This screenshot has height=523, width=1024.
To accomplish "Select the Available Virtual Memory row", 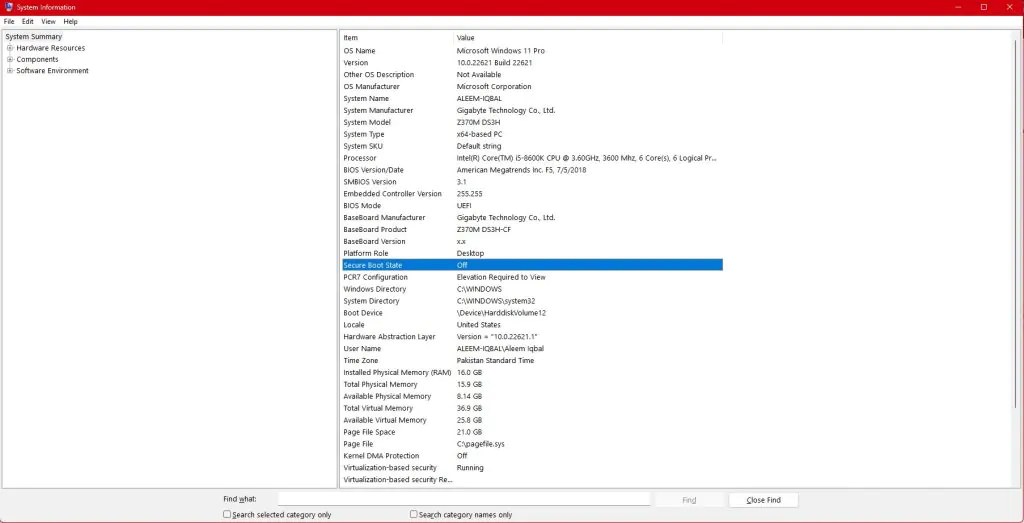I will coord(532,420).
